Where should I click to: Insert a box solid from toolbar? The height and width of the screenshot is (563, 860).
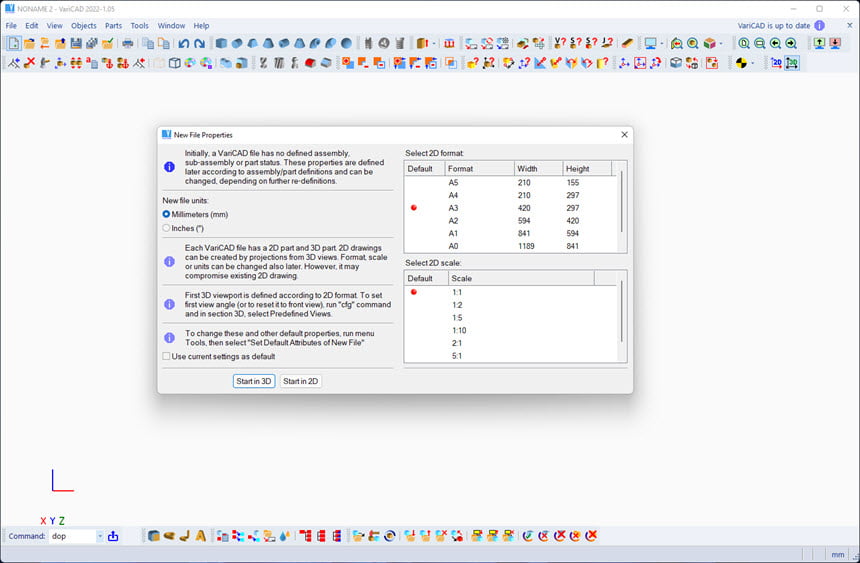[x=221, y=43]
